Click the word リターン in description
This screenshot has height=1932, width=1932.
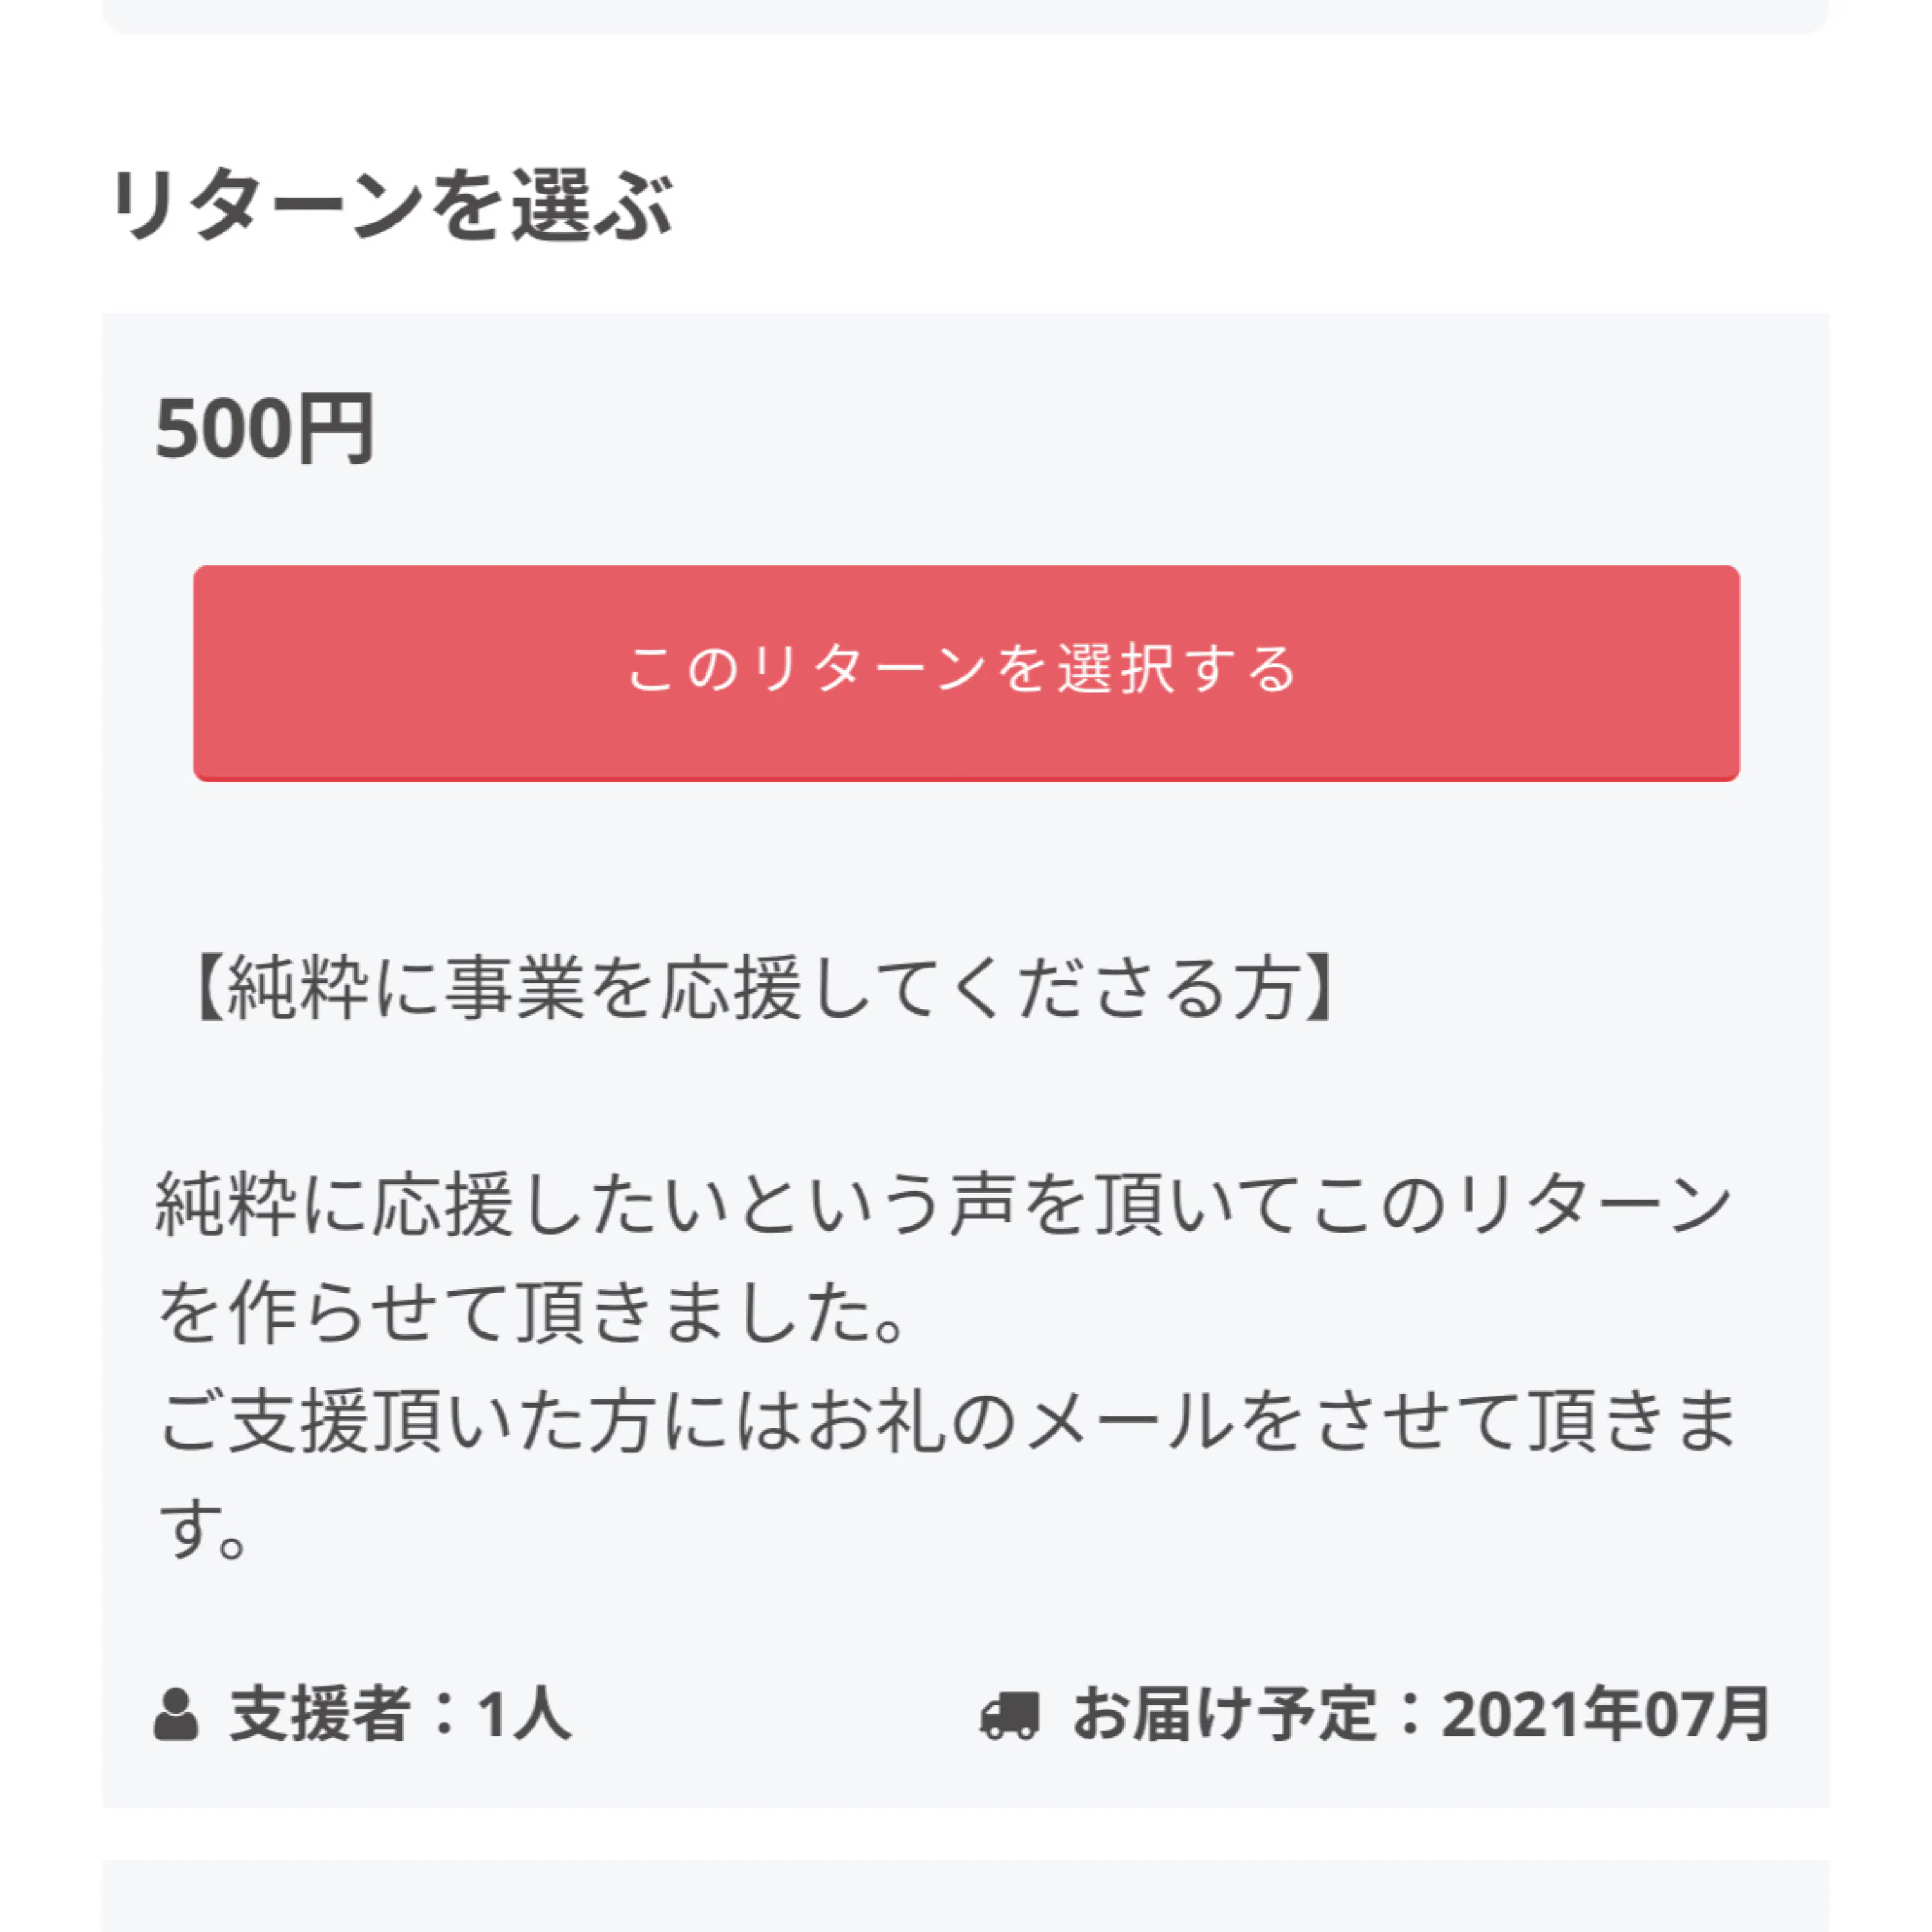[1594, 1204]
